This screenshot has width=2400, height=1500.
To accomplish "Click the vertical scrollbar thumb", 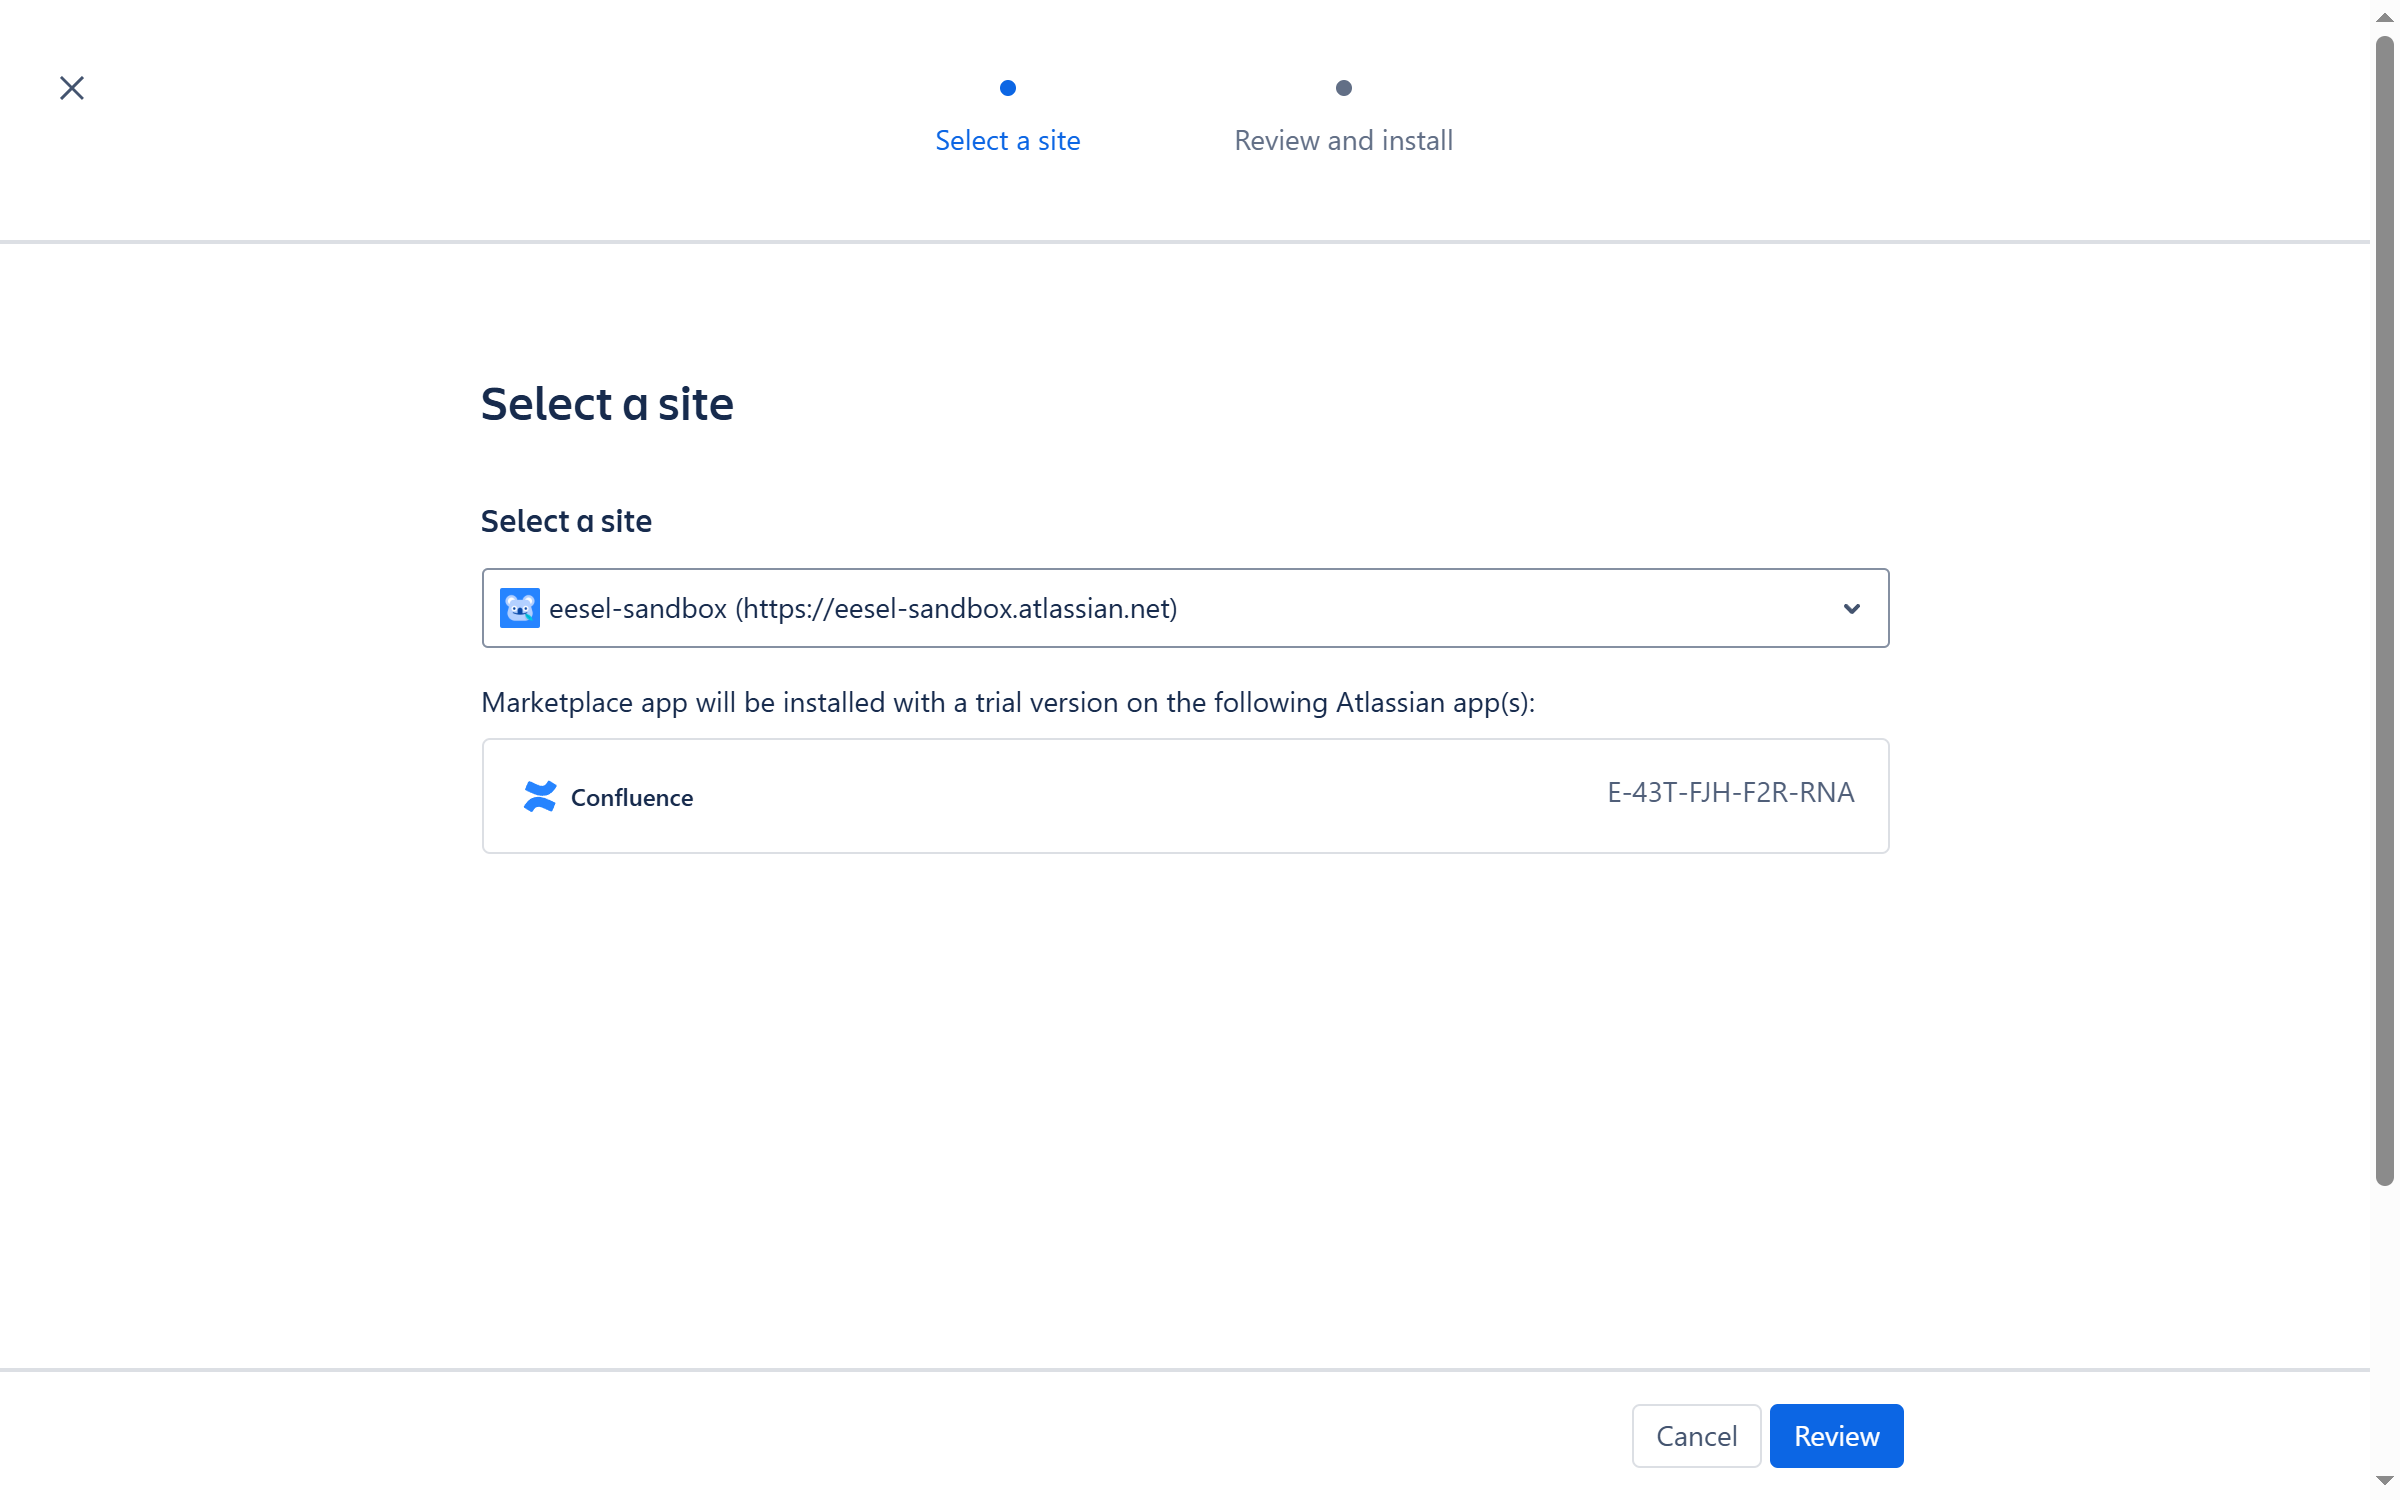I will (2385, 610).
